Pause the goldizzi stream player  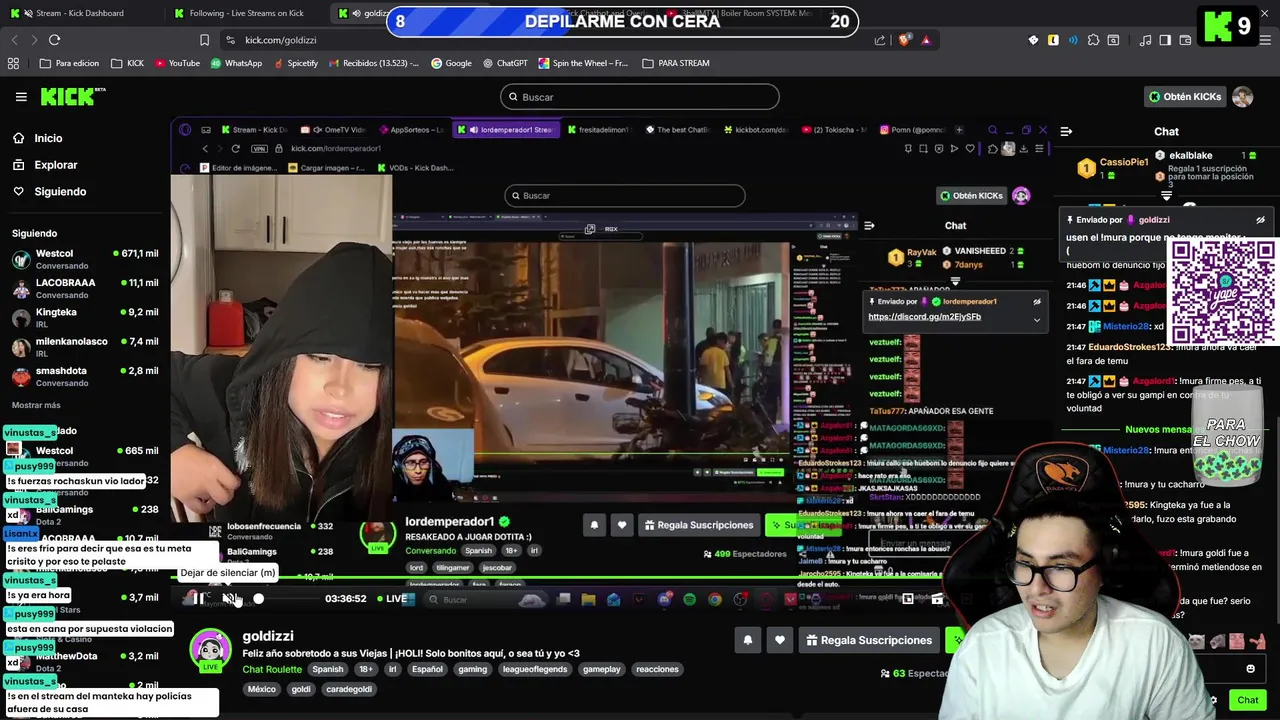200,599
